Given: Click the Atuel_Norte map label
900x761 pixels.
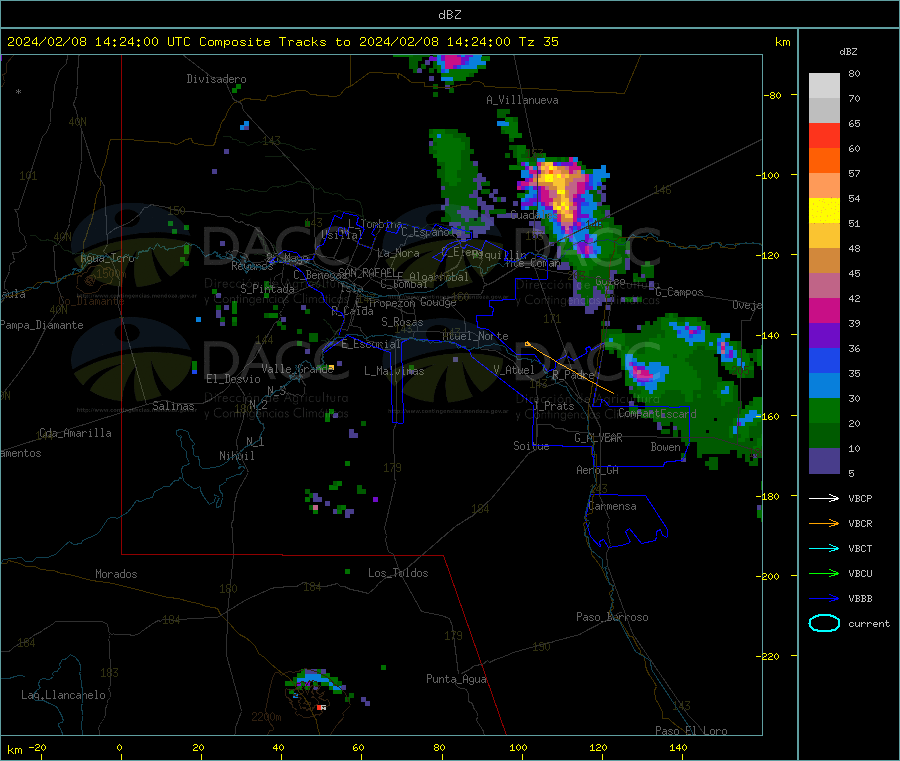Looking at the screenshot, I should tap(475, 336).
